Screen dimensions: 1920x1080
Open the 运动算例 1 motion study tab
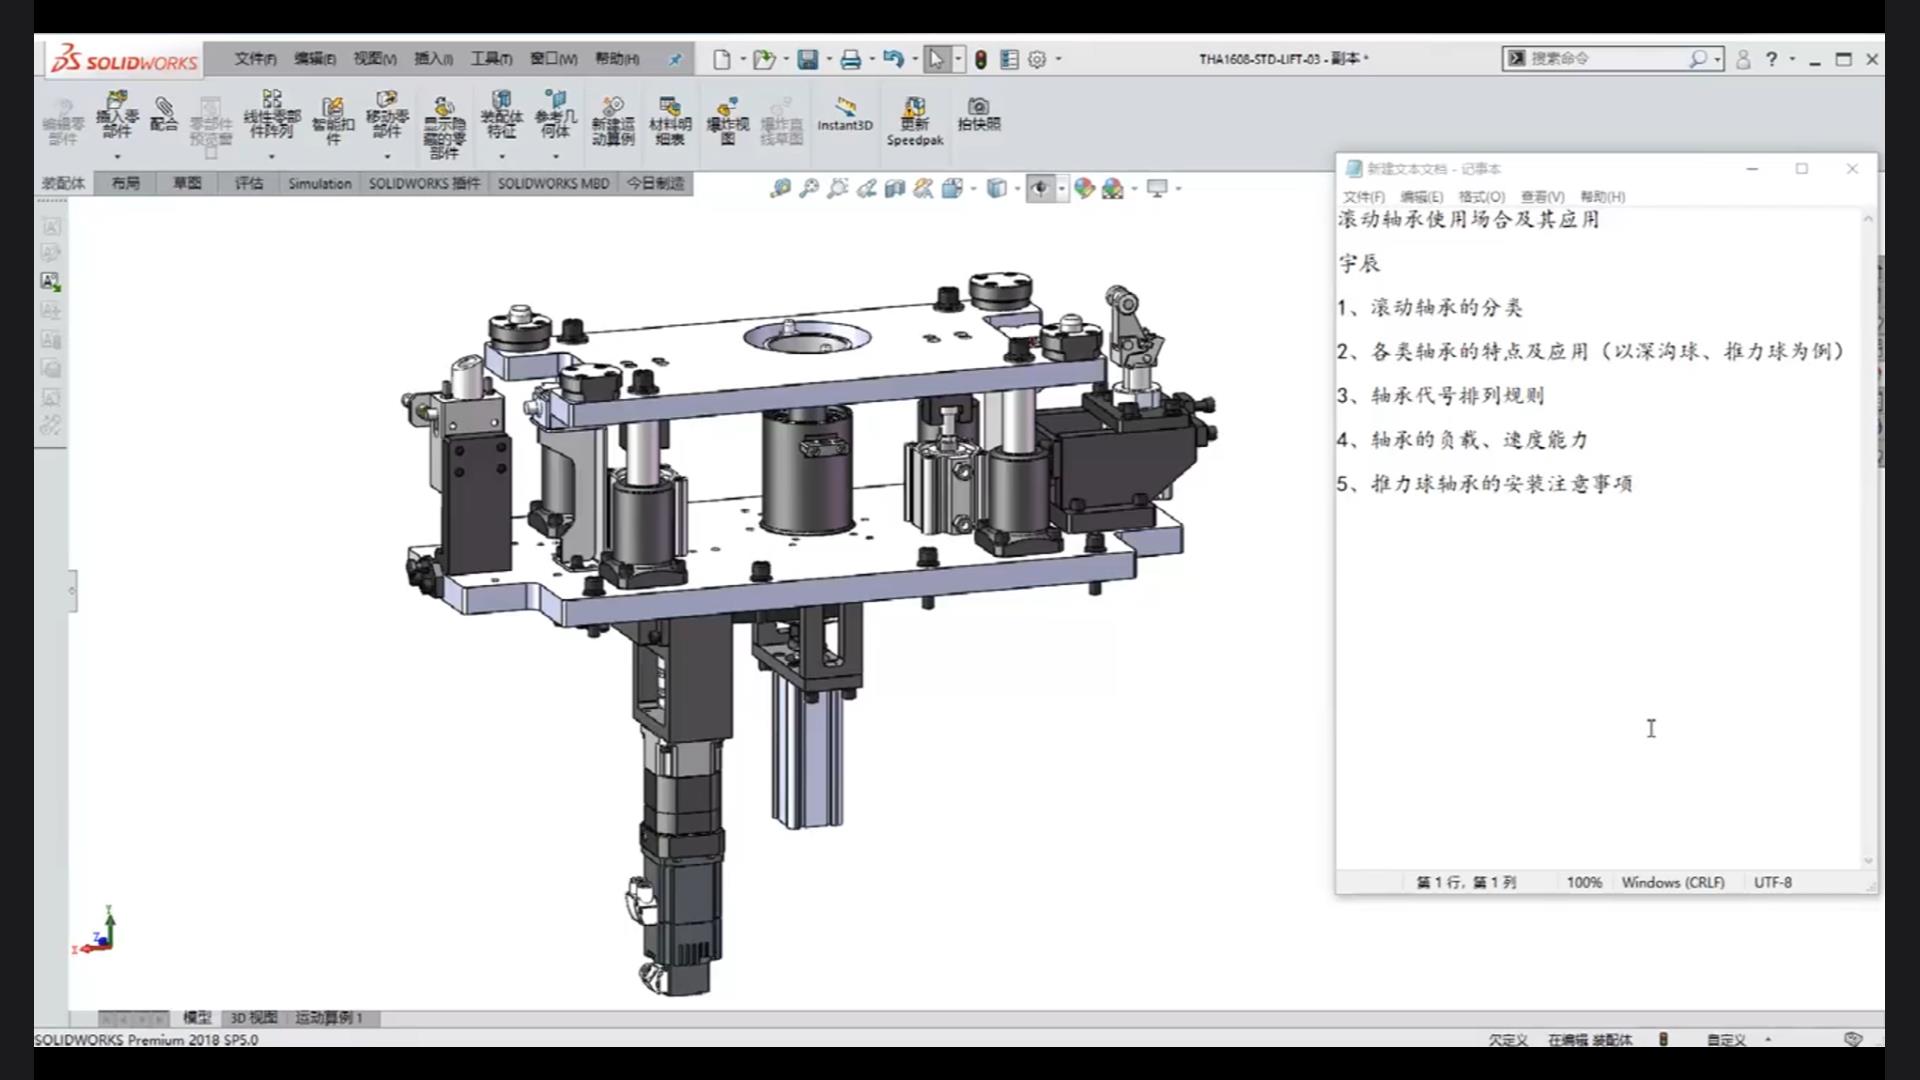pyautogui.click(x=329, y=1018)
